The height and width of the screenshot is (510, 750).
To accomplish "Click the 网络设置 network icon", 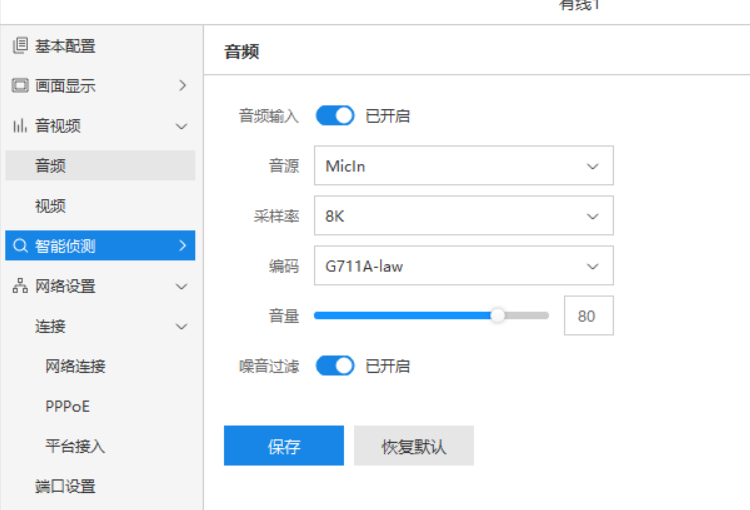I will click(x=19, y=286).
